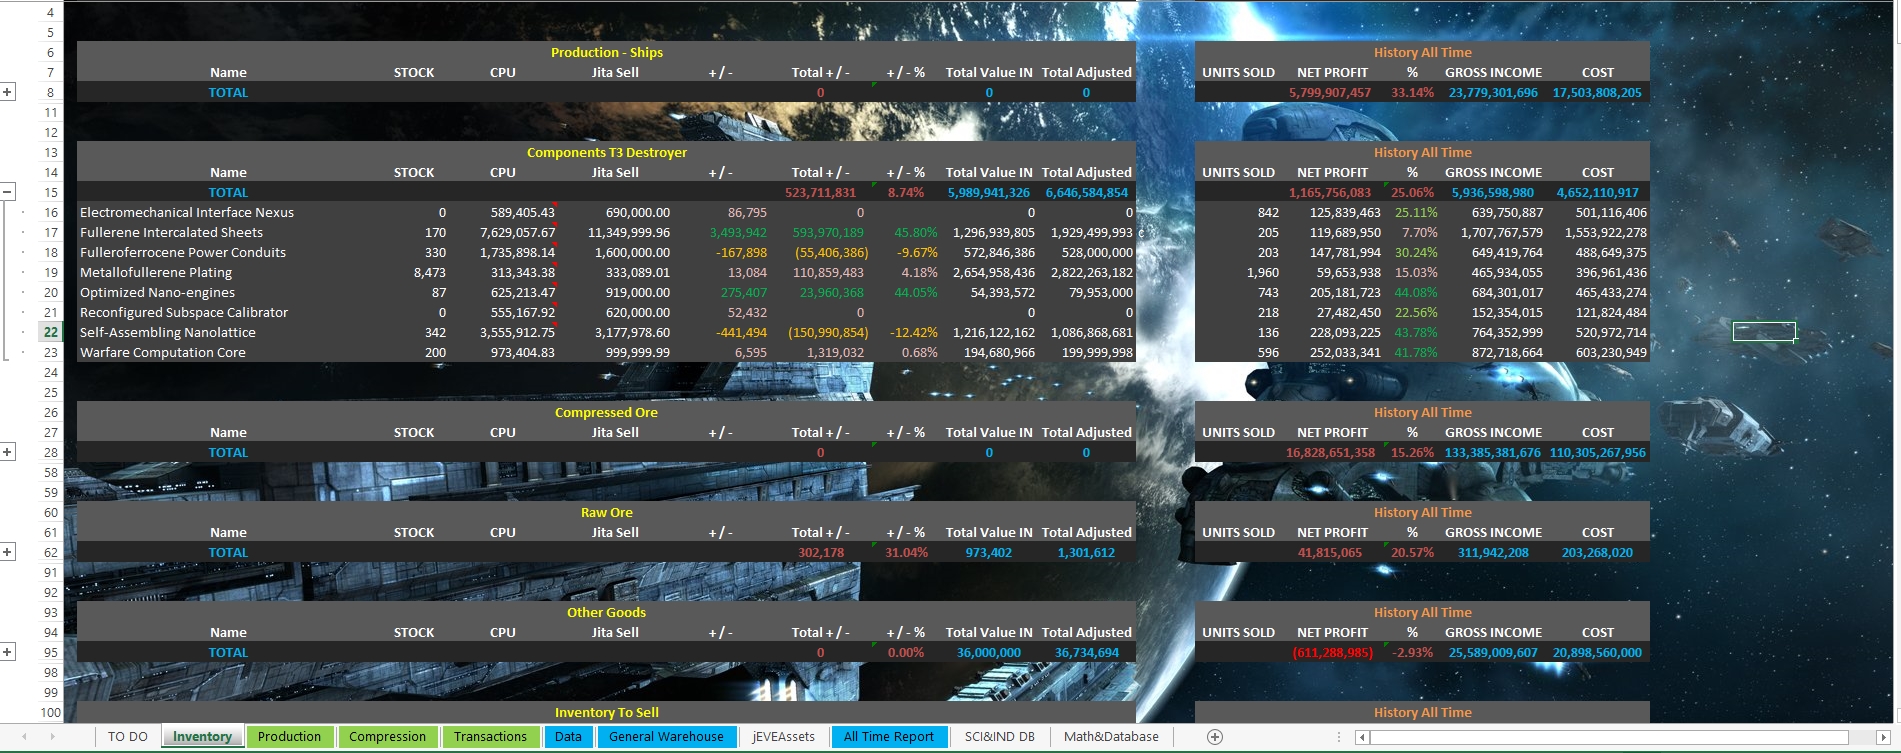The height and width of the screenshot is (753, 1901).
Task: Click total value 523,711,831
Action: point(820,192)
